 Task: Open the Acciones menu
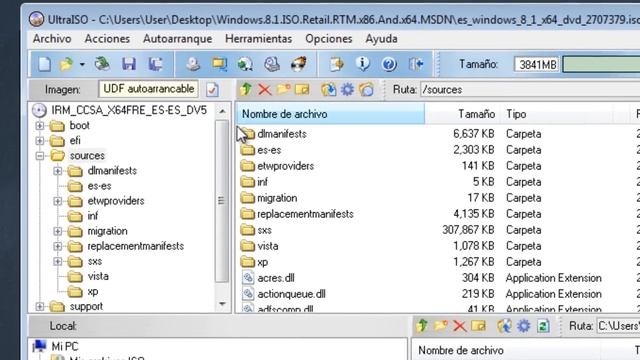click(x=107, y=39)
